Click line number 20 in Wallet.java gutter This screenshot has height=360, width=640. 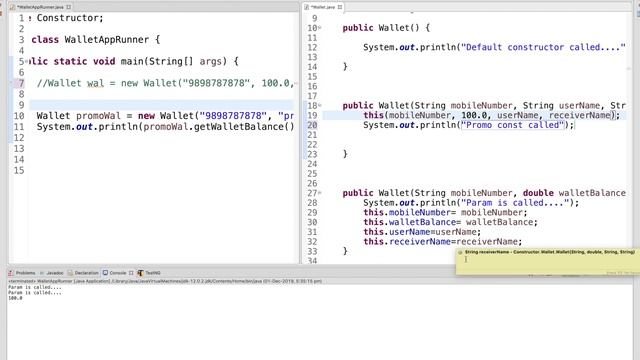(312, 125)
